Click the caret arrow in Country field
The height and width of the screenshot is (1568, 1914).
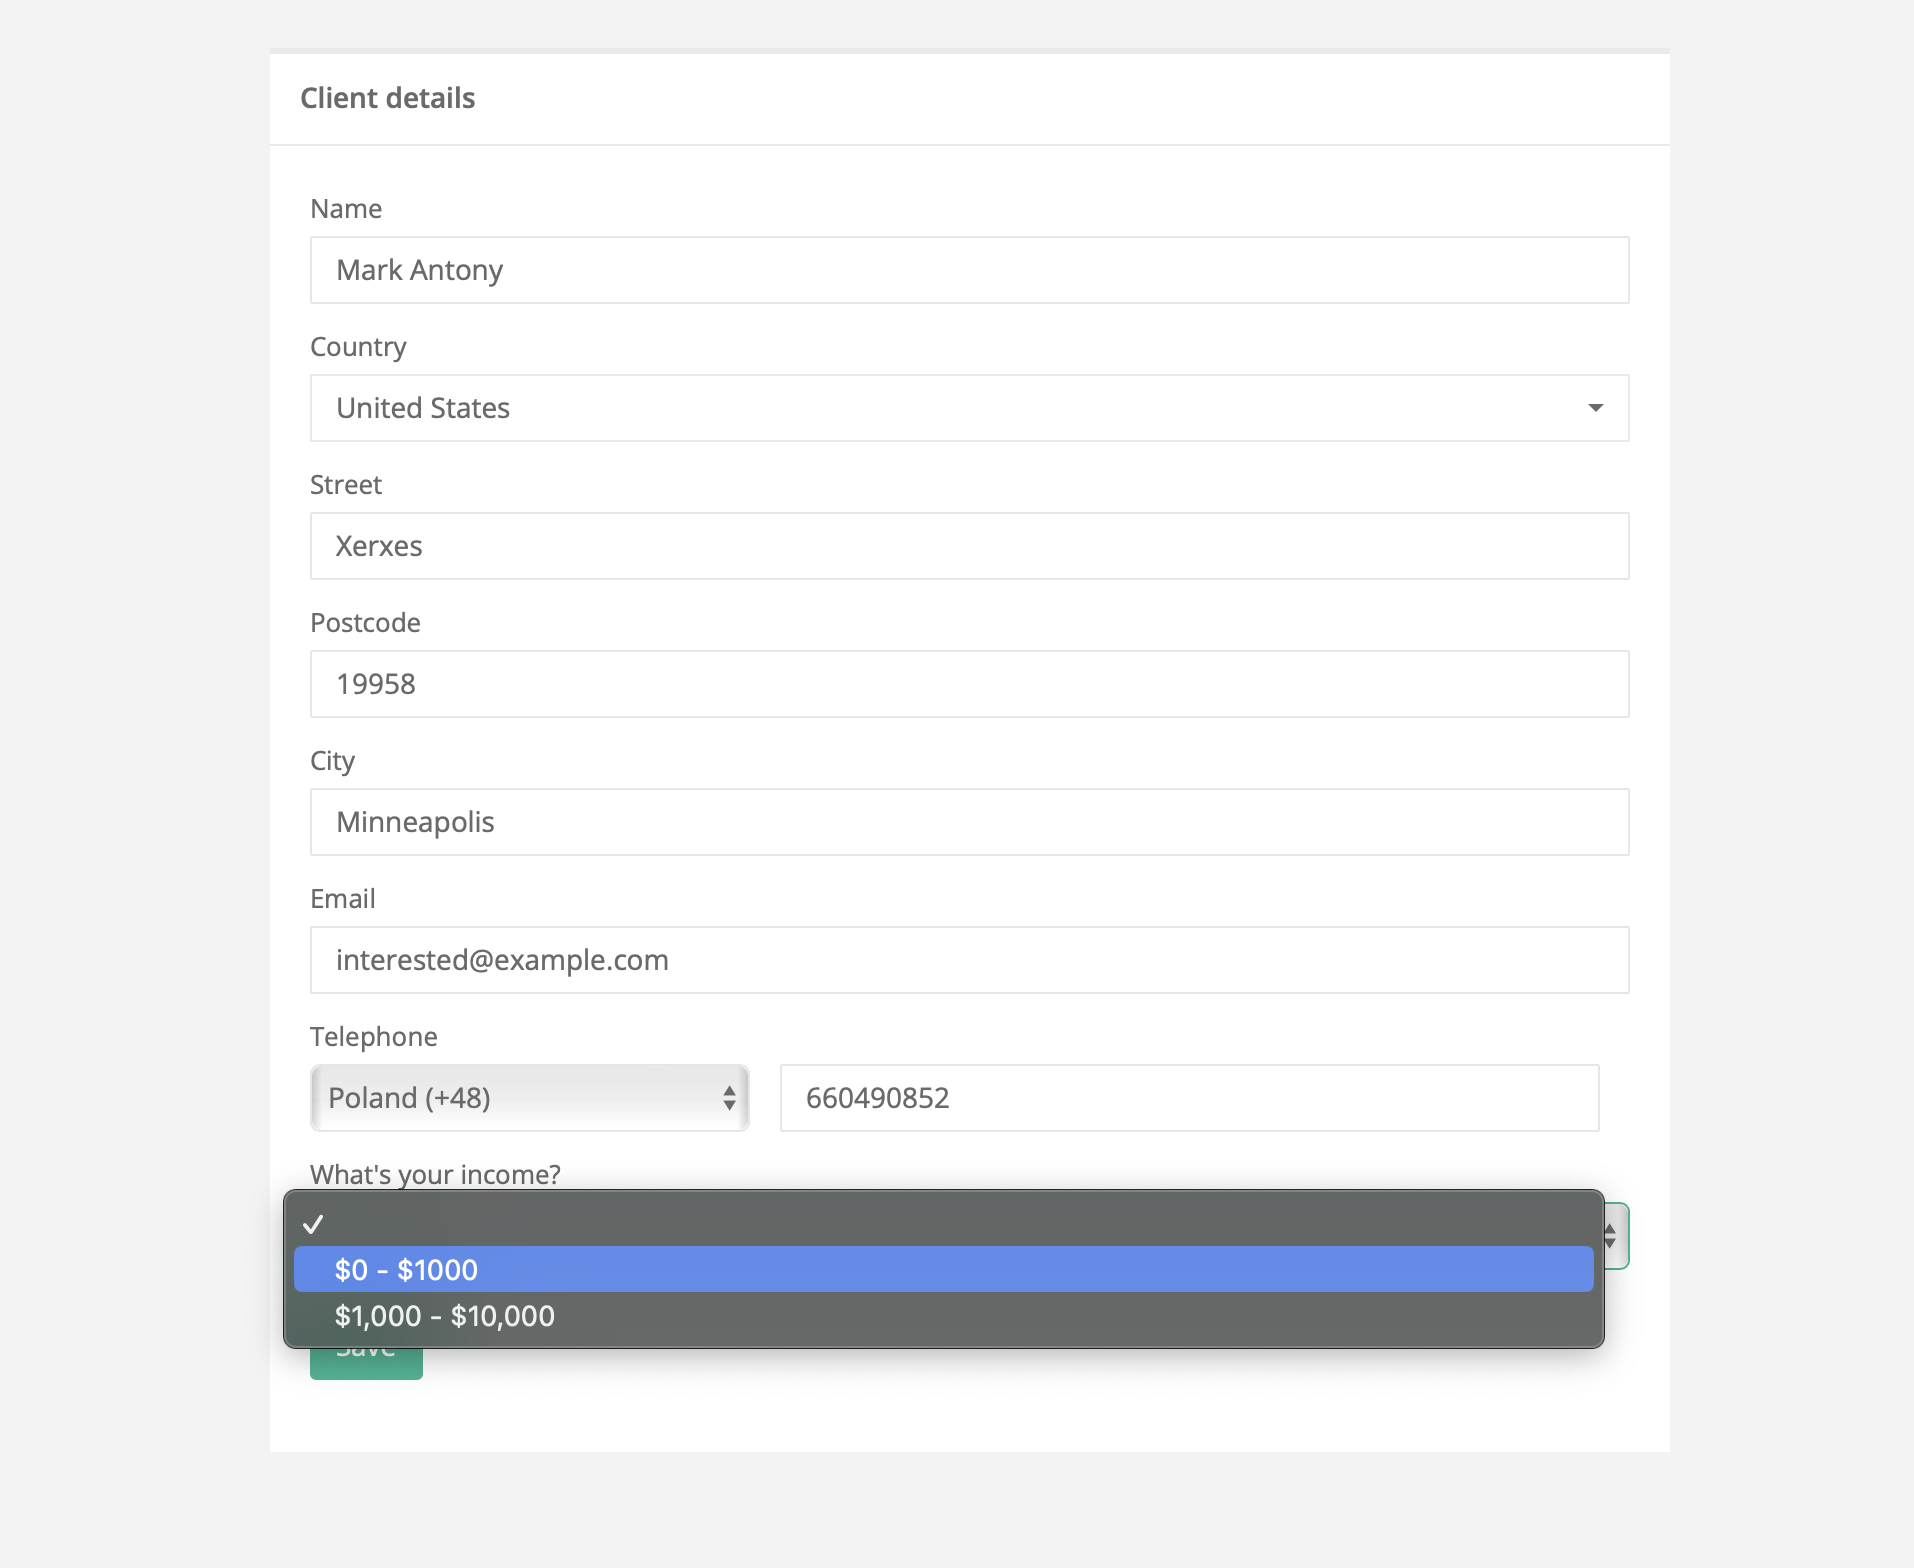[x=1595, y=408]
